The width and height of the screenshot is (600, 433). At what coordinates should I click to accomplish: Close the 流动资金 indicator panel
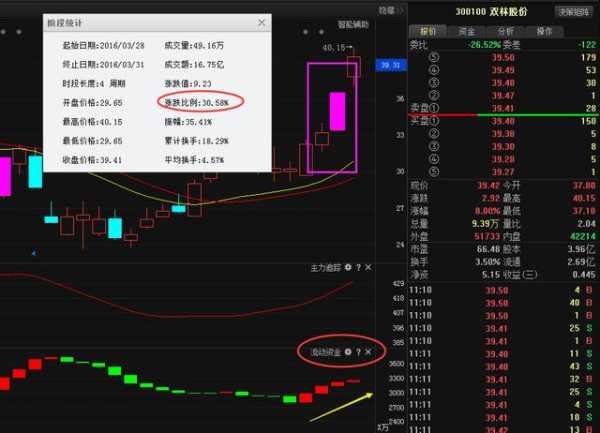368,352
